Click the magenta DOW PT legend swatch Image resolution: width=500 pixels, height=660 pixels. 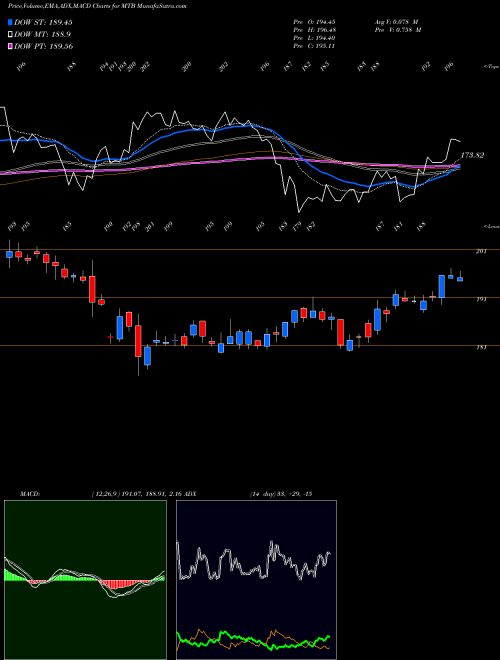[11, 46]
